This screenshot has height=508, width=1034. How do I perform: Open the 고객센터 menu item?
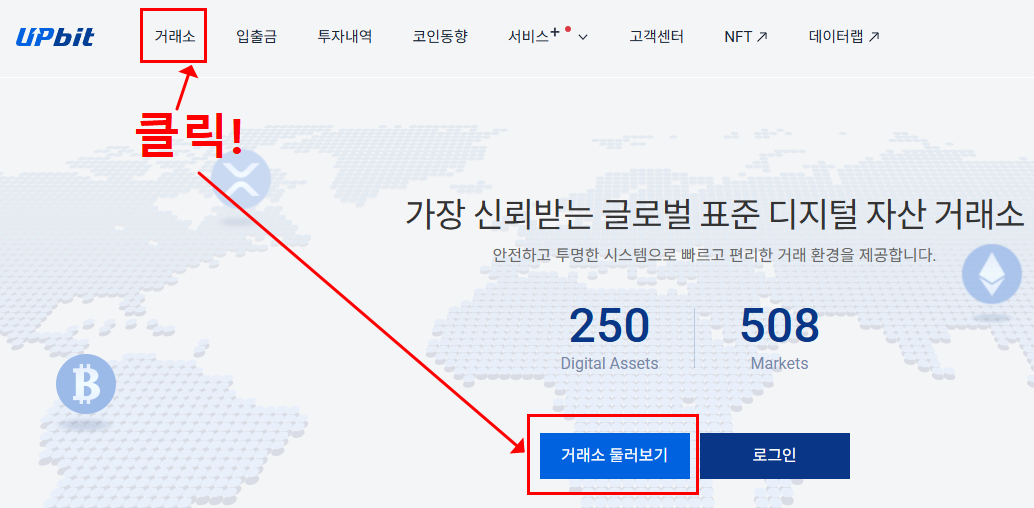pyautogui.click(x=656, y=37)
